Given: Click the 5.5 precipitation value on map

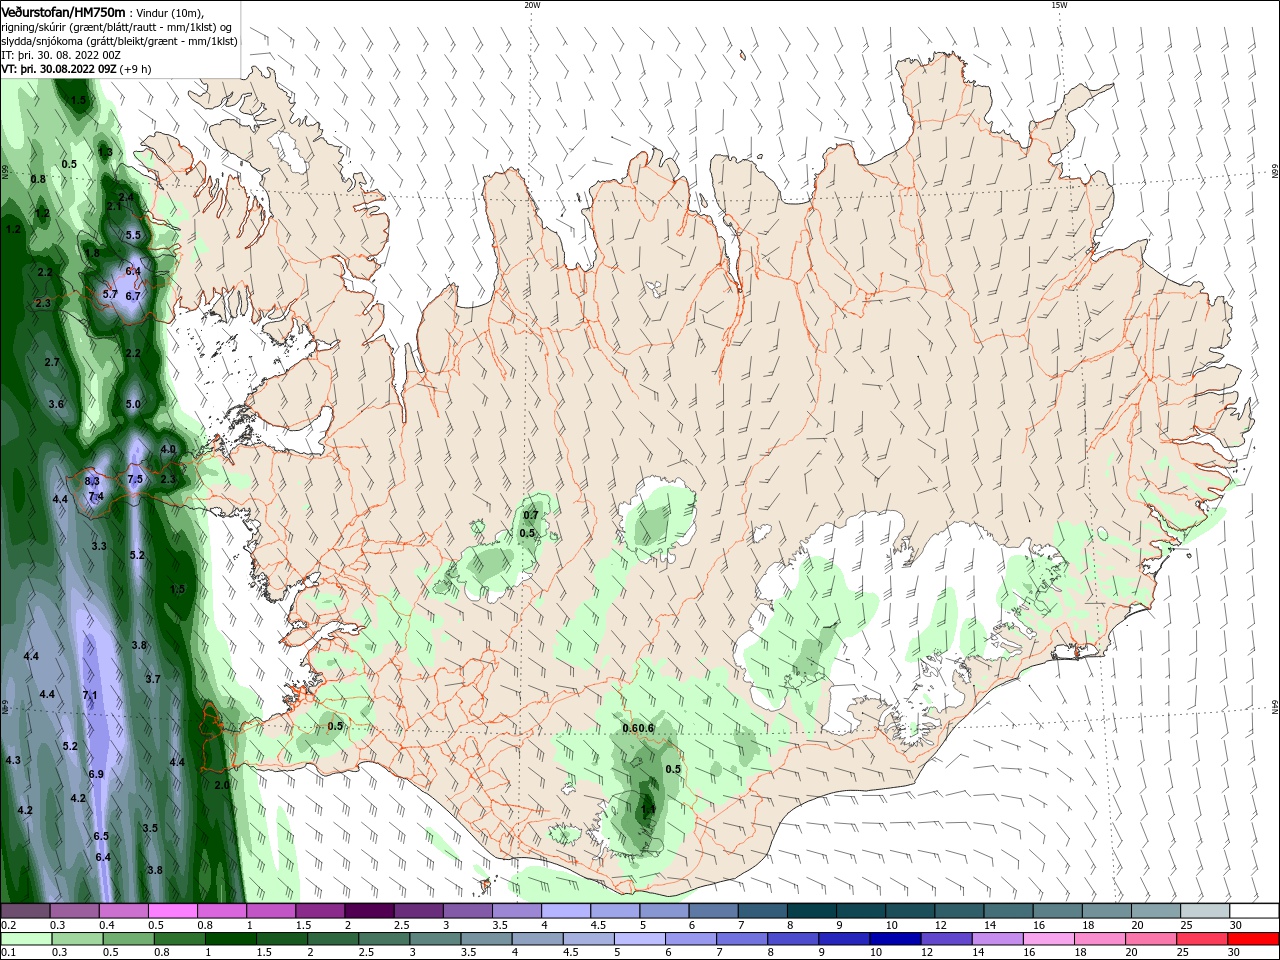Looking at the screenshot, I should click(x=133, y=235).
